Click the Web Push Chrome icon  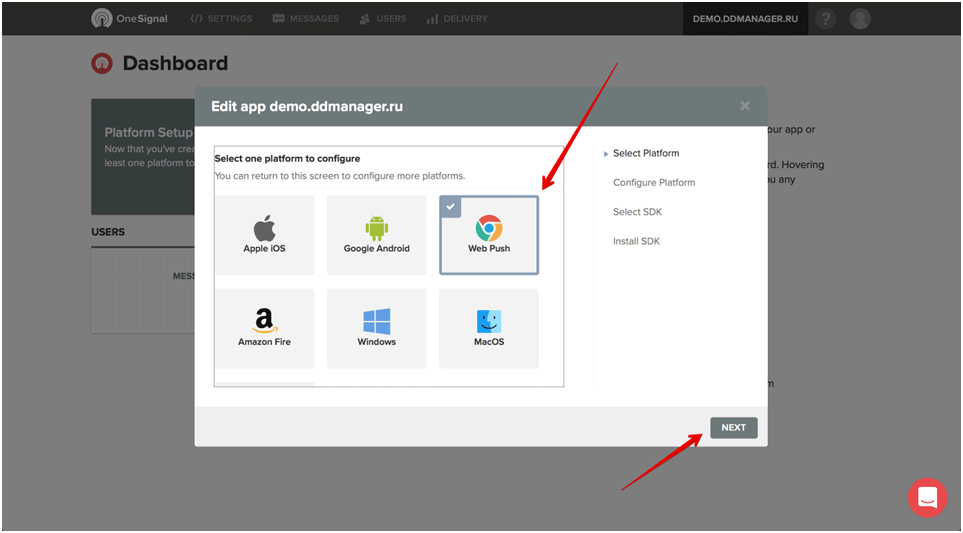(x=489, y=228)
